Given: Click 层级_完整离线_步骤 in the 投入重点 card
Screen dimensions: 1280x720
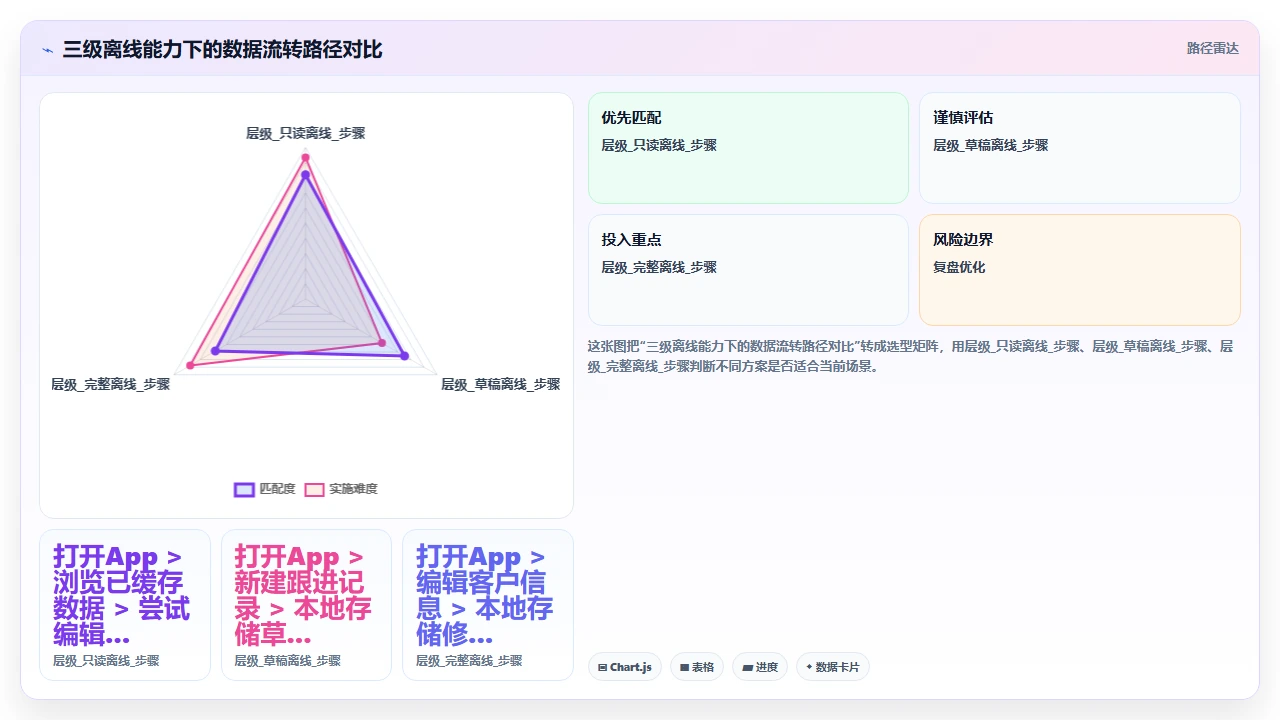Looking at the screenshot, I should click(x=659, y=267).
